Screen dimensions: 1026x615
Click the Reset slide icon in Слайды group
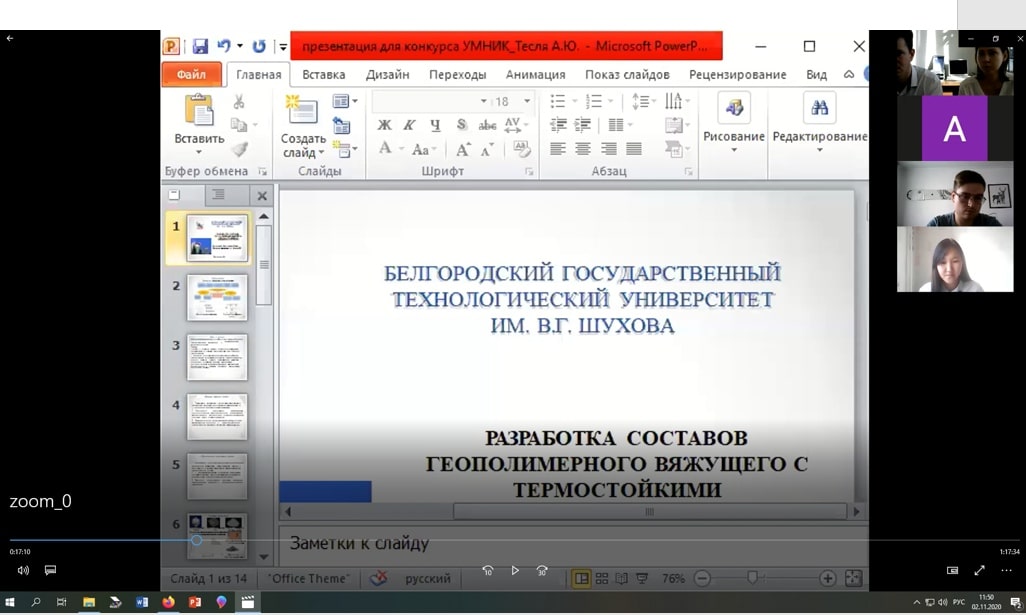pos(342,125)
